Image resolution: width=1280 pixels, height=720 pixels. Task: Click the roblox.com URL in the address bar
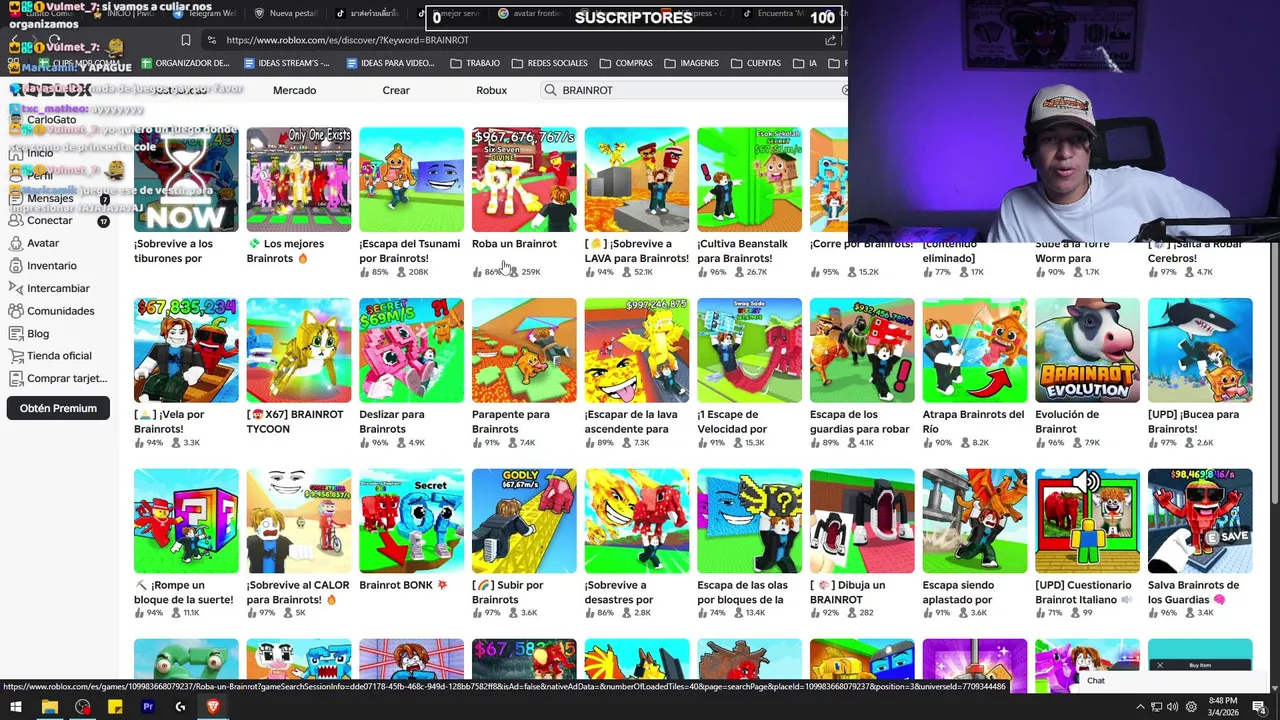pos(347,40)
